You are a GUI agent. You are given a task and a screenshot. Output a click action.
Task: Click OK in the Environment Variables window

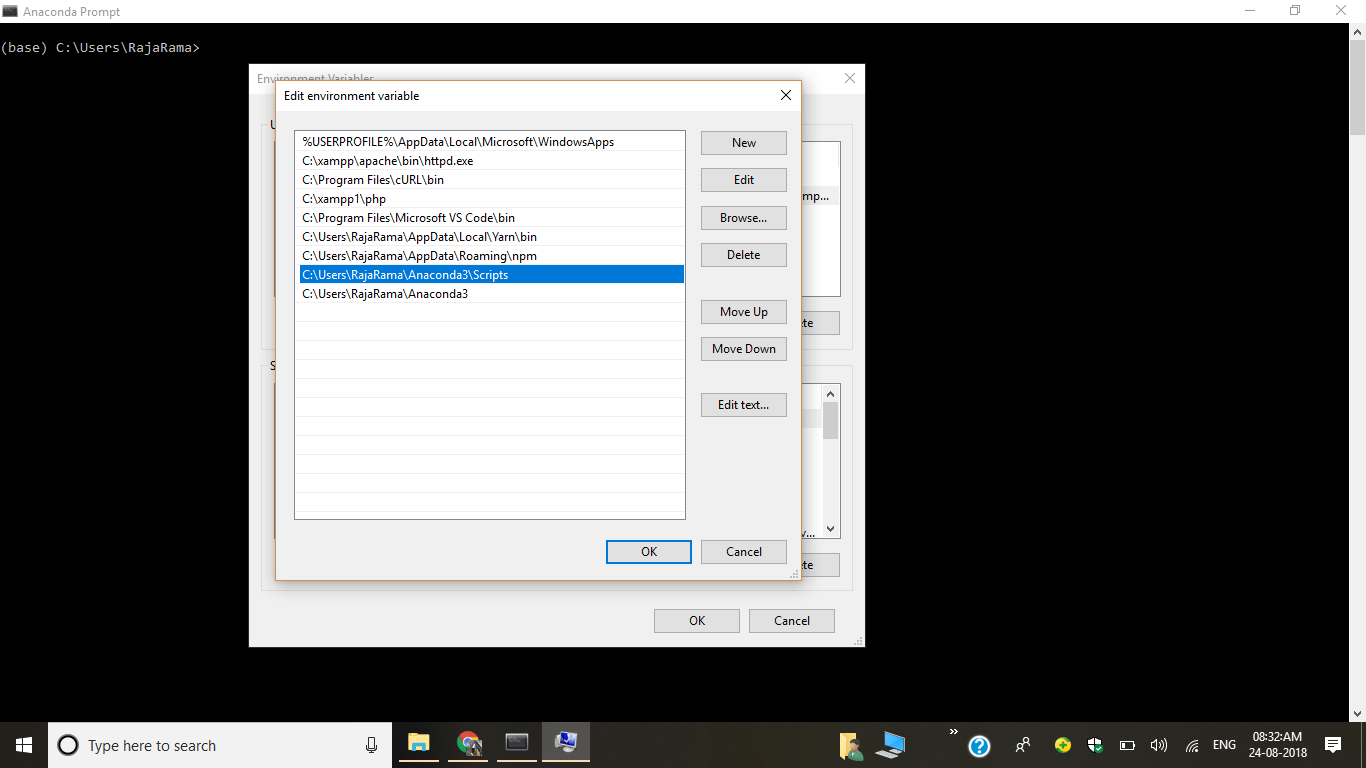coord(697,621)
